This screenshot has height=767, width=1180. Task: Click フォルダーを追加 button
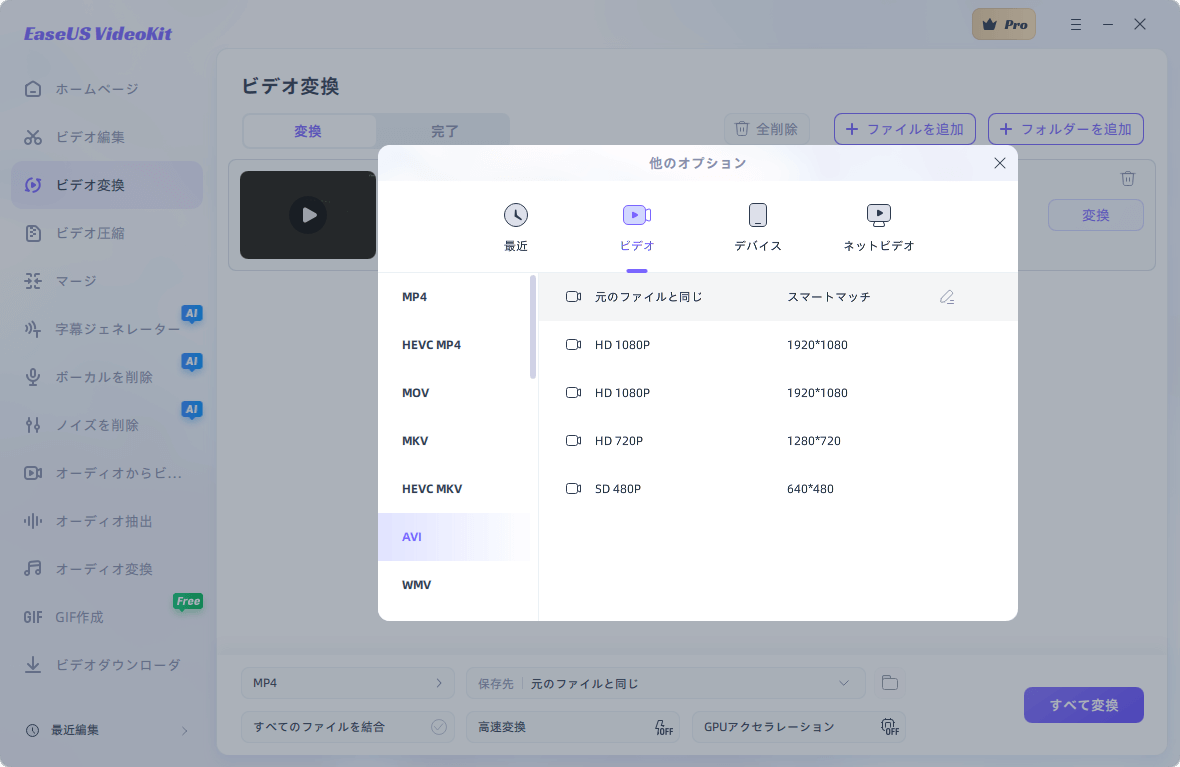pyautogui.click(x=1066, y=129)
